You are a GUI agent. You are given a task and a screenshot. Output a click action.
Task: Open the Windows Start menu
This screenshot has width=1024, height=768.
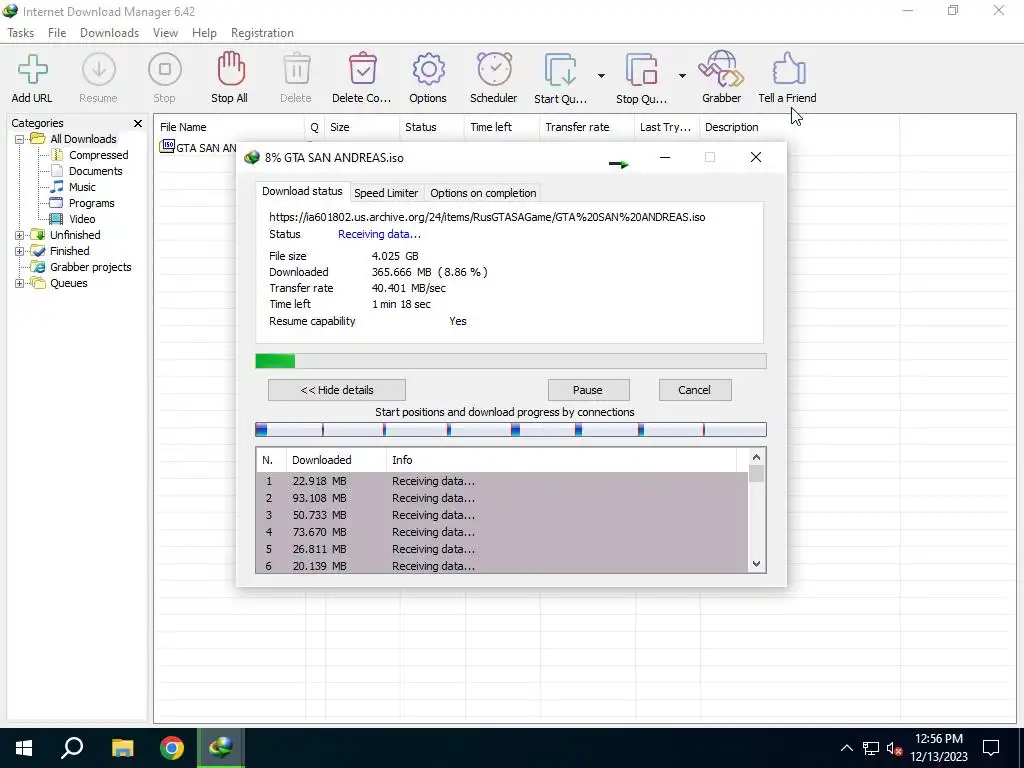pos(24,748)
